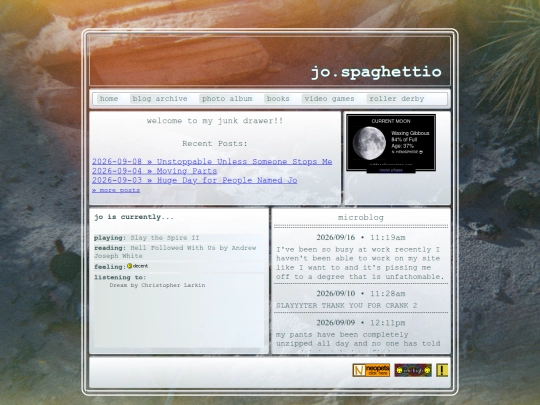Open the blog archive page
The image size is (540, 405).
click(160, 99)
